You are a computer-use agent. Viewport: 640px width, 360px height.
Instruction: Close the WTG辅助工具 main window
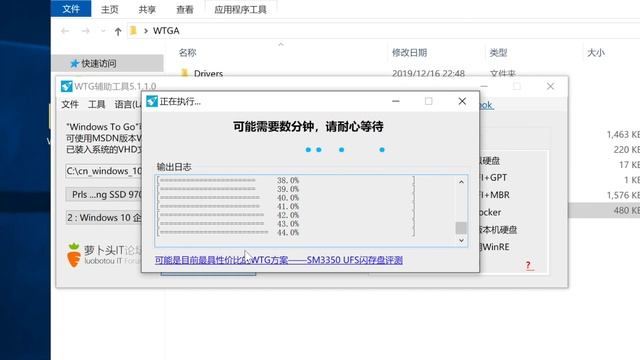click(550, 86)
